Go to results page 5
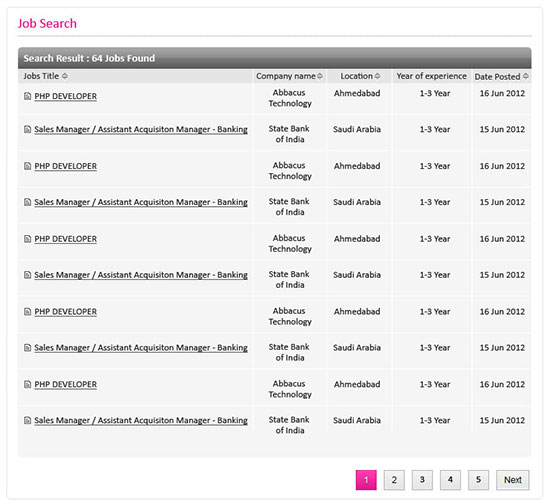Image resolution: width=550 pixels, height=500 pixels. coord(478,480)
